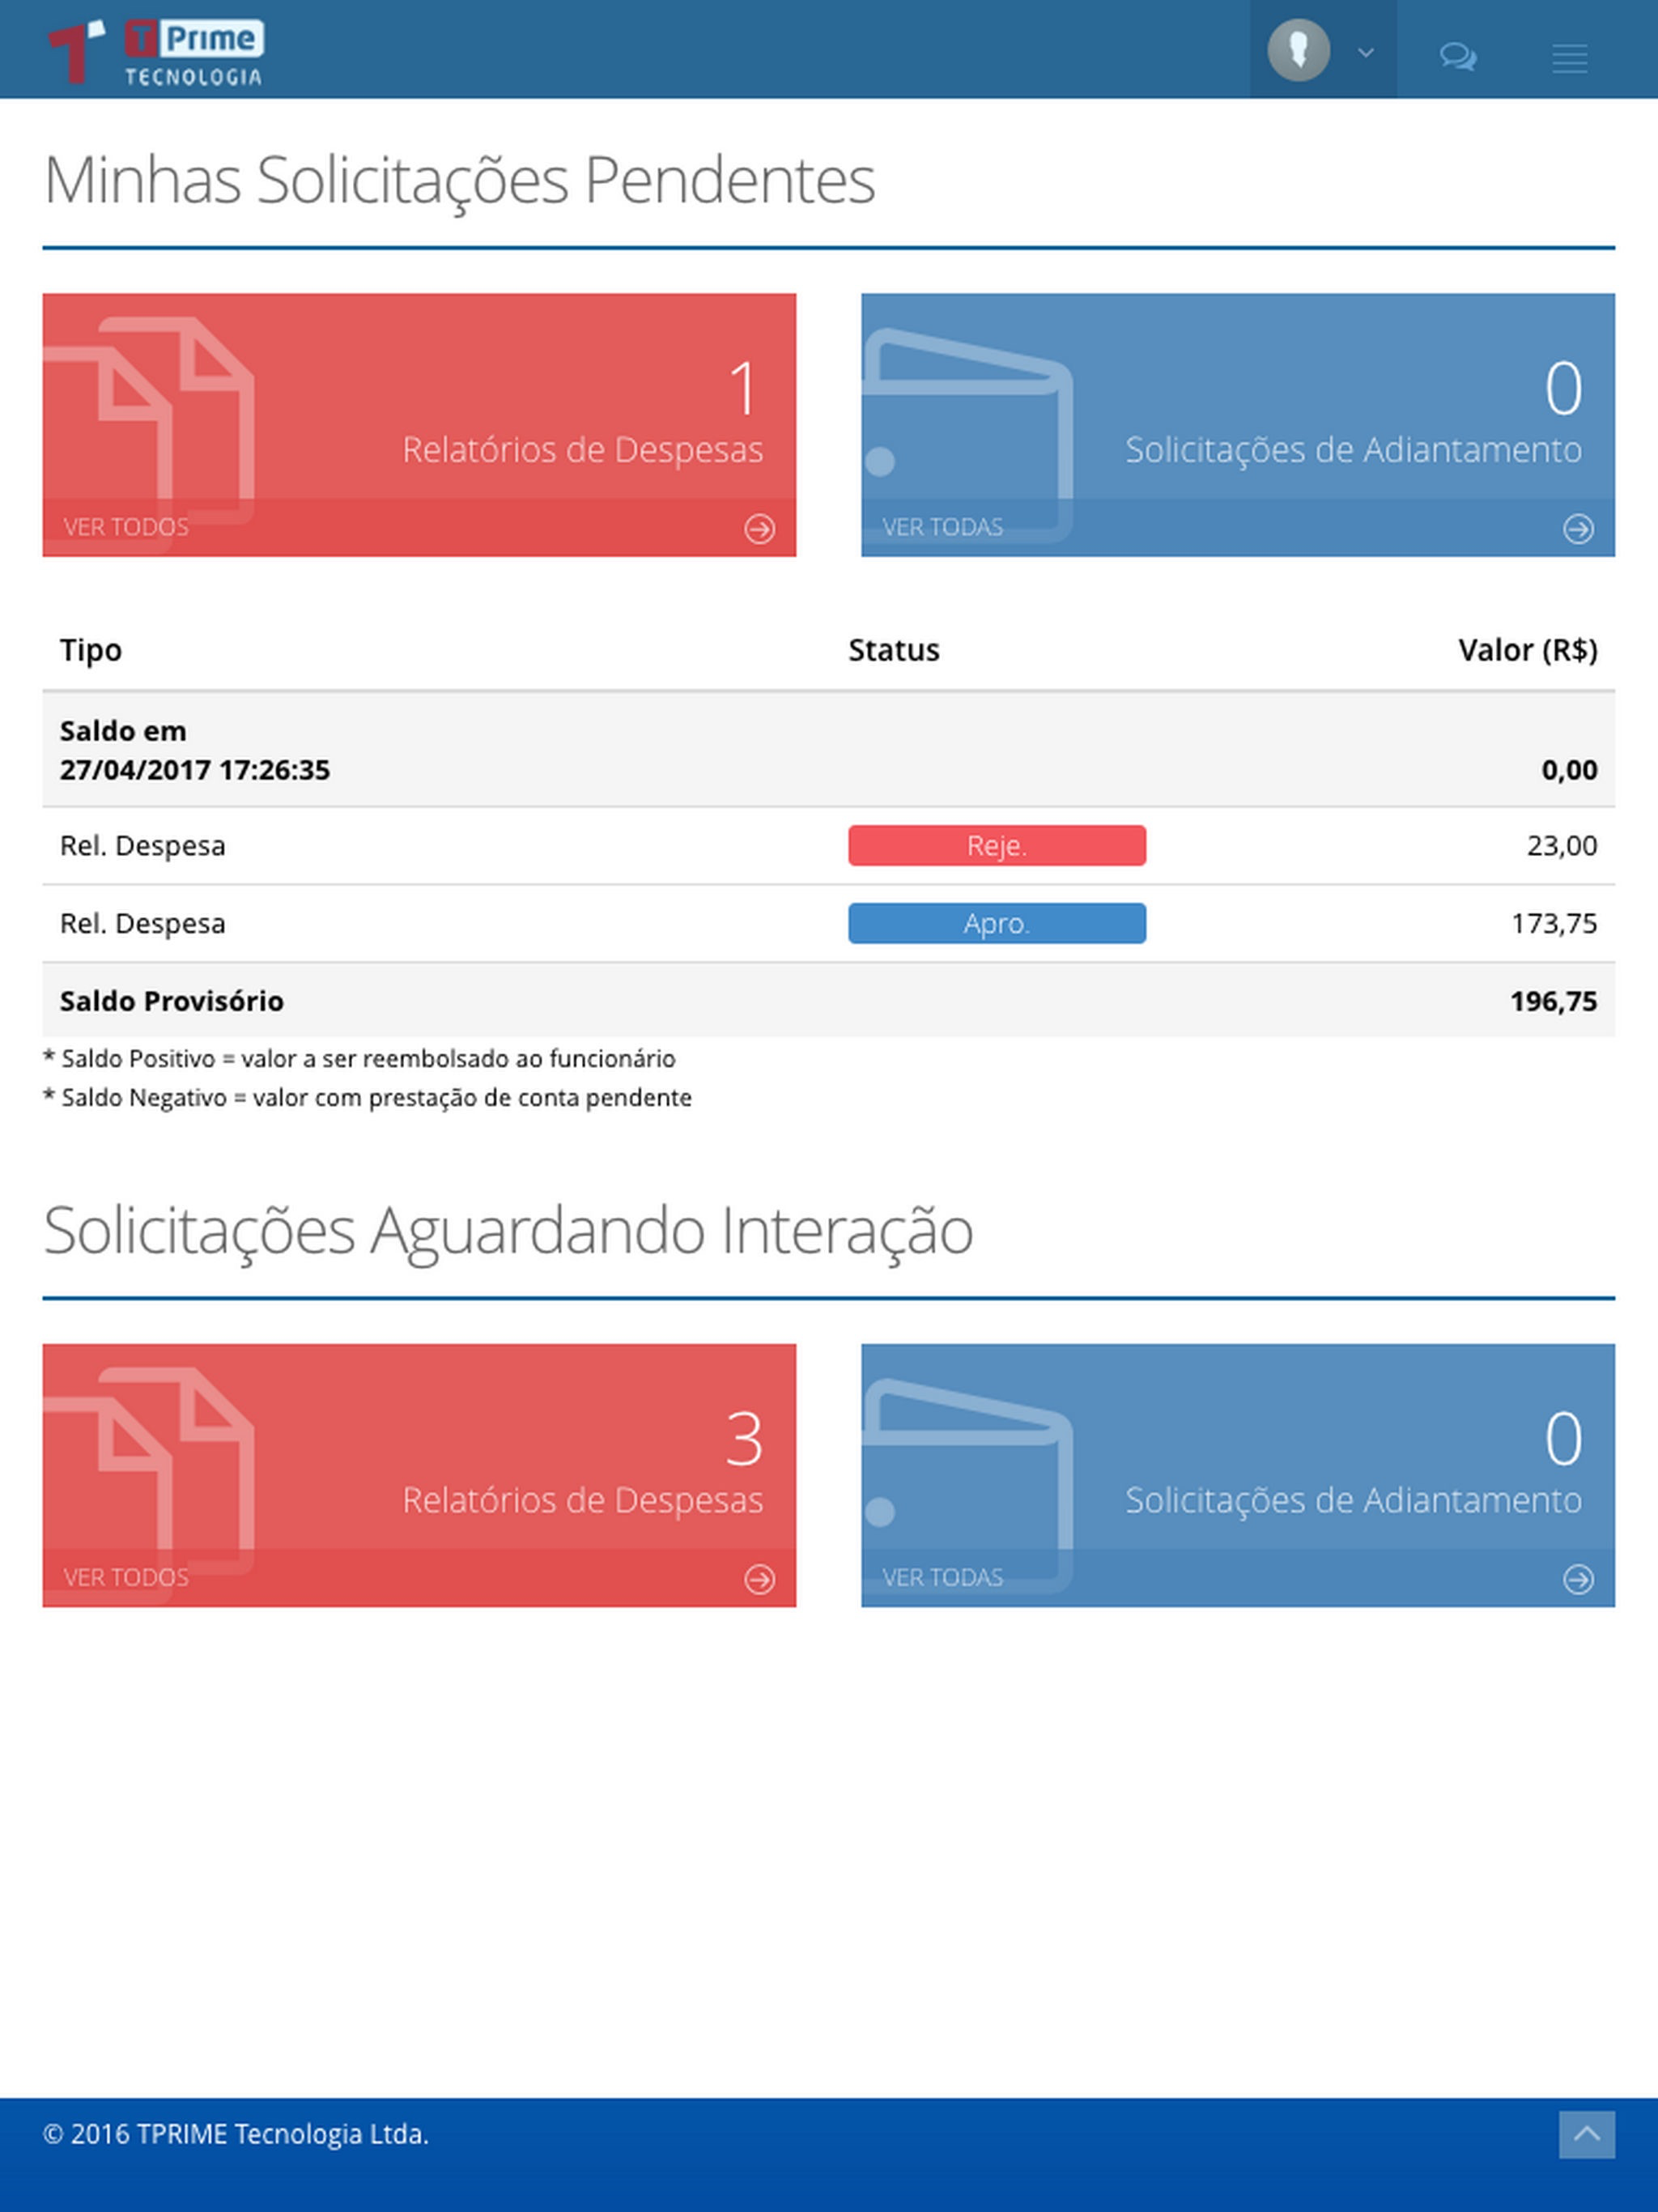Select the Rel. Despesa row of 23,00
The height and width of the screenshot is (2212, 1658).
tap(828, 846)
